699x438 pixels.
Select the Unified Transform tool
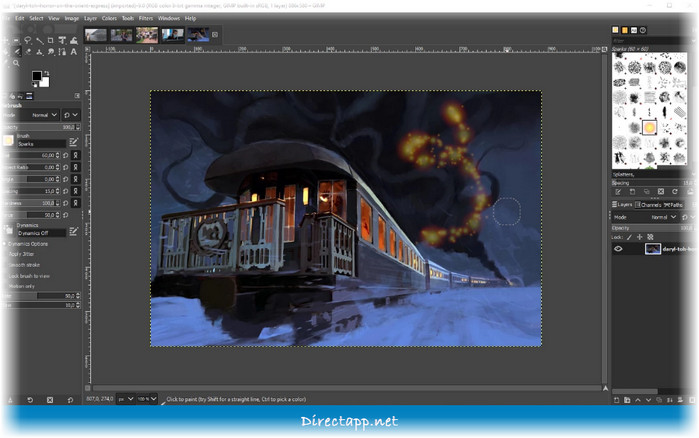[62, 41]
